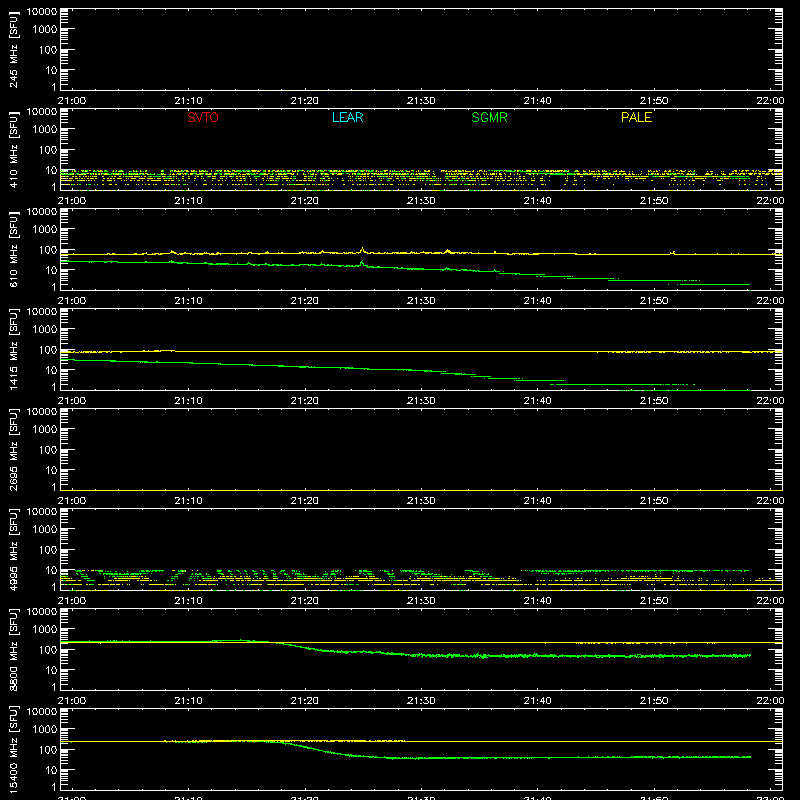
Task: Click 21:10 under the 2695 MHz panel
Action: 188,501
